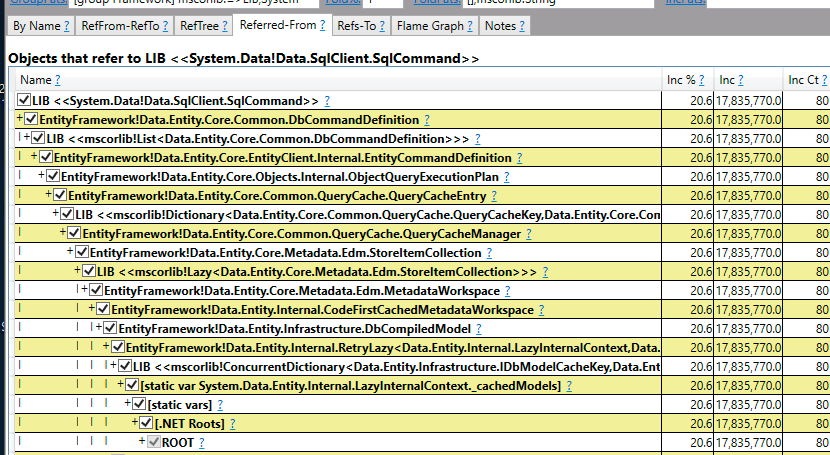
Task: Click help icon after QueryCacheManager entry
Action: [528, 234]
